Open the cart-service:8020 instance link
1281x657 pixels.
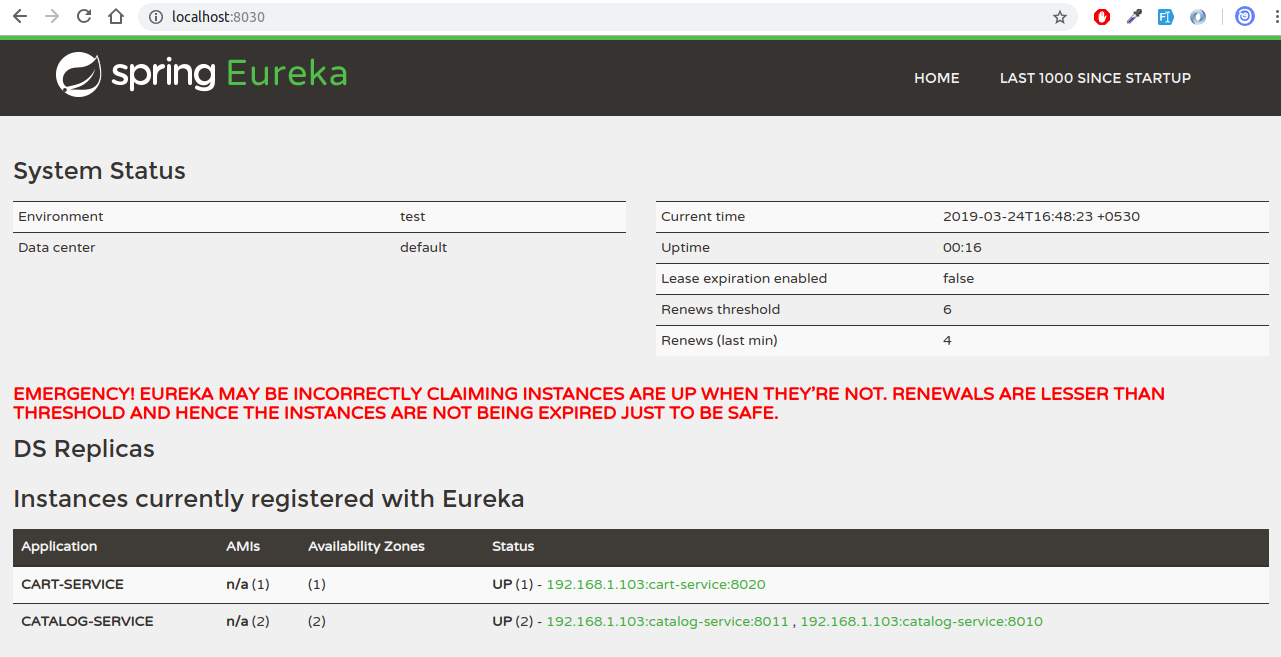click(656, 584)
